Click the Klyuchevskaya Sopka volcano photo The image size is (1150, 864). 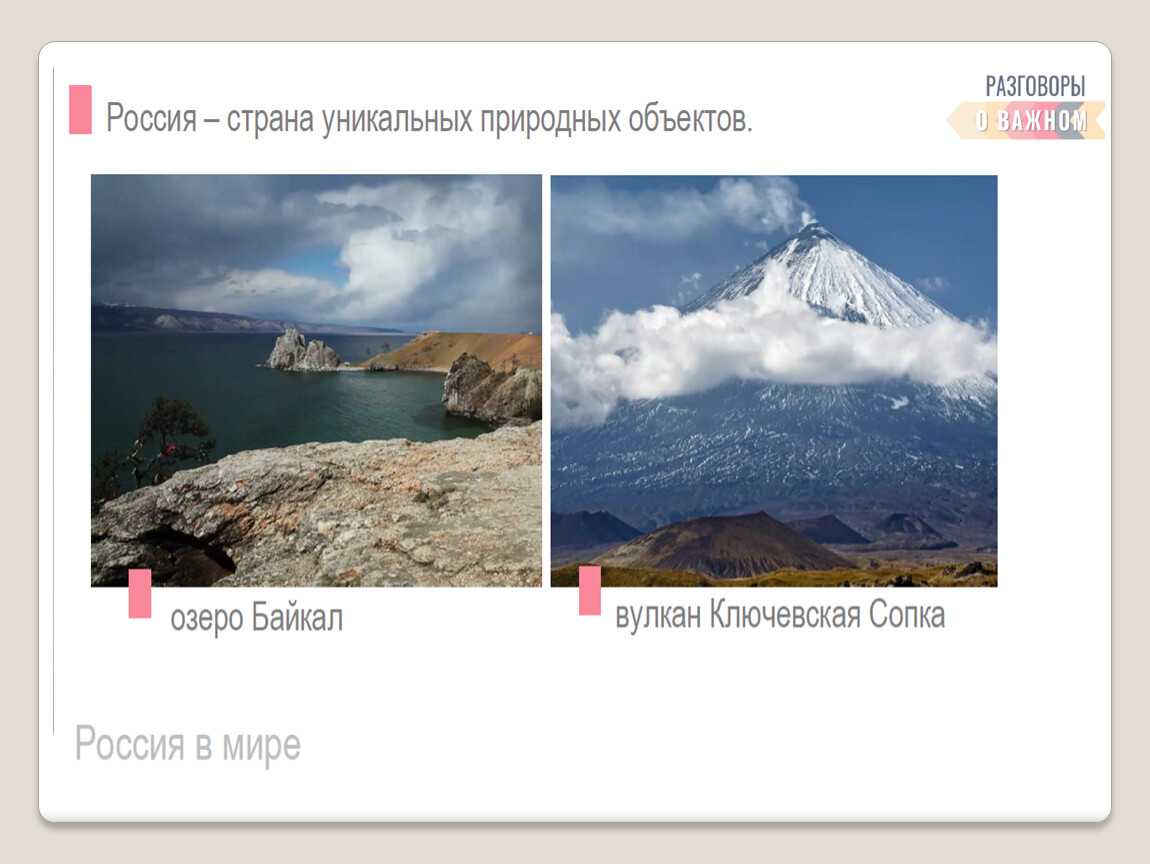coord(774,381)
